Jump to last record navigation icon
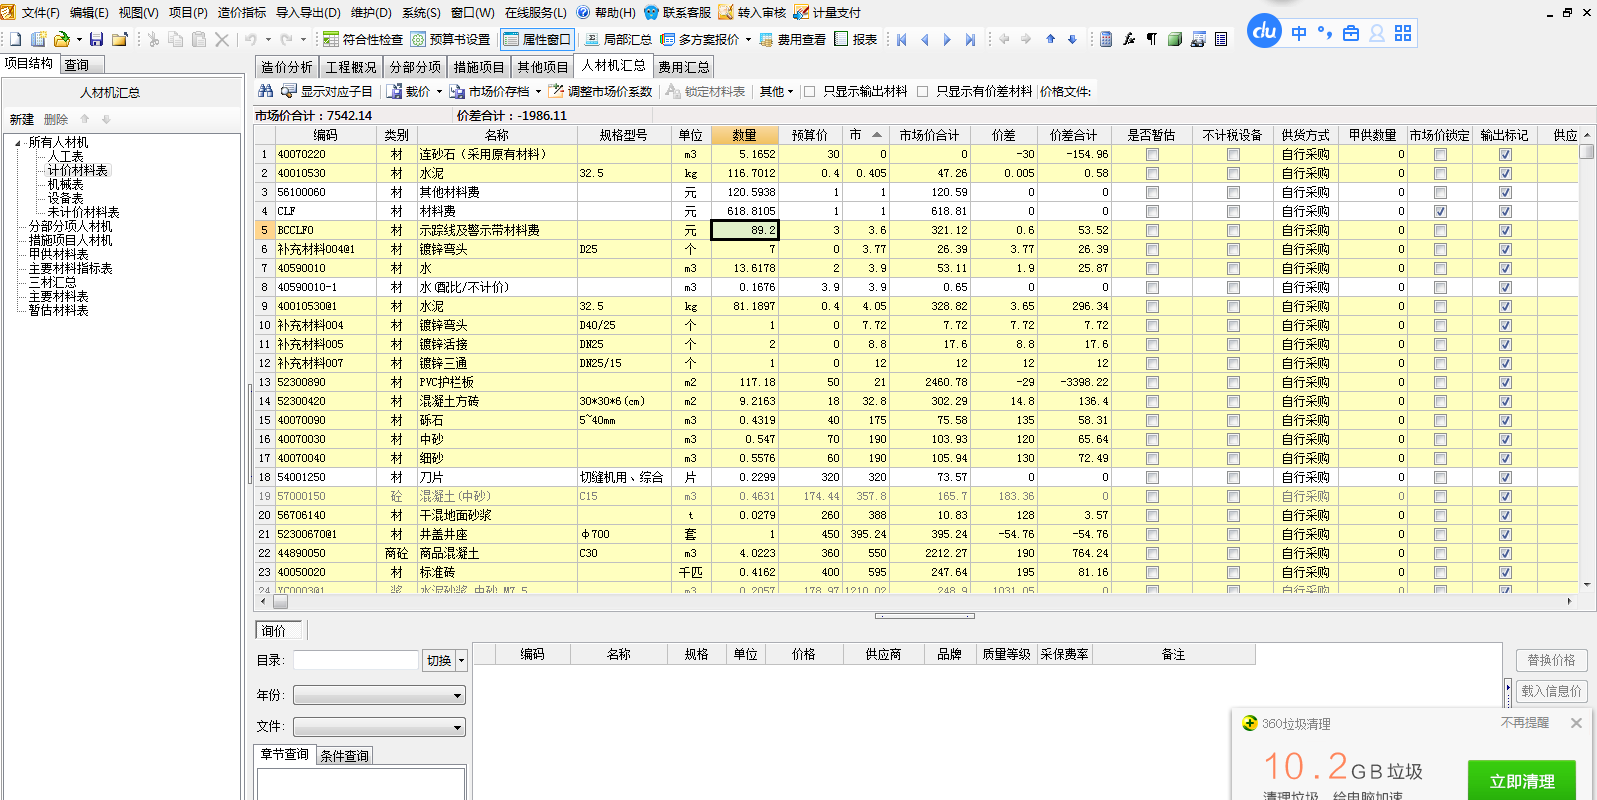This screenshot has width=1597, height=800. tap(969, 39)
